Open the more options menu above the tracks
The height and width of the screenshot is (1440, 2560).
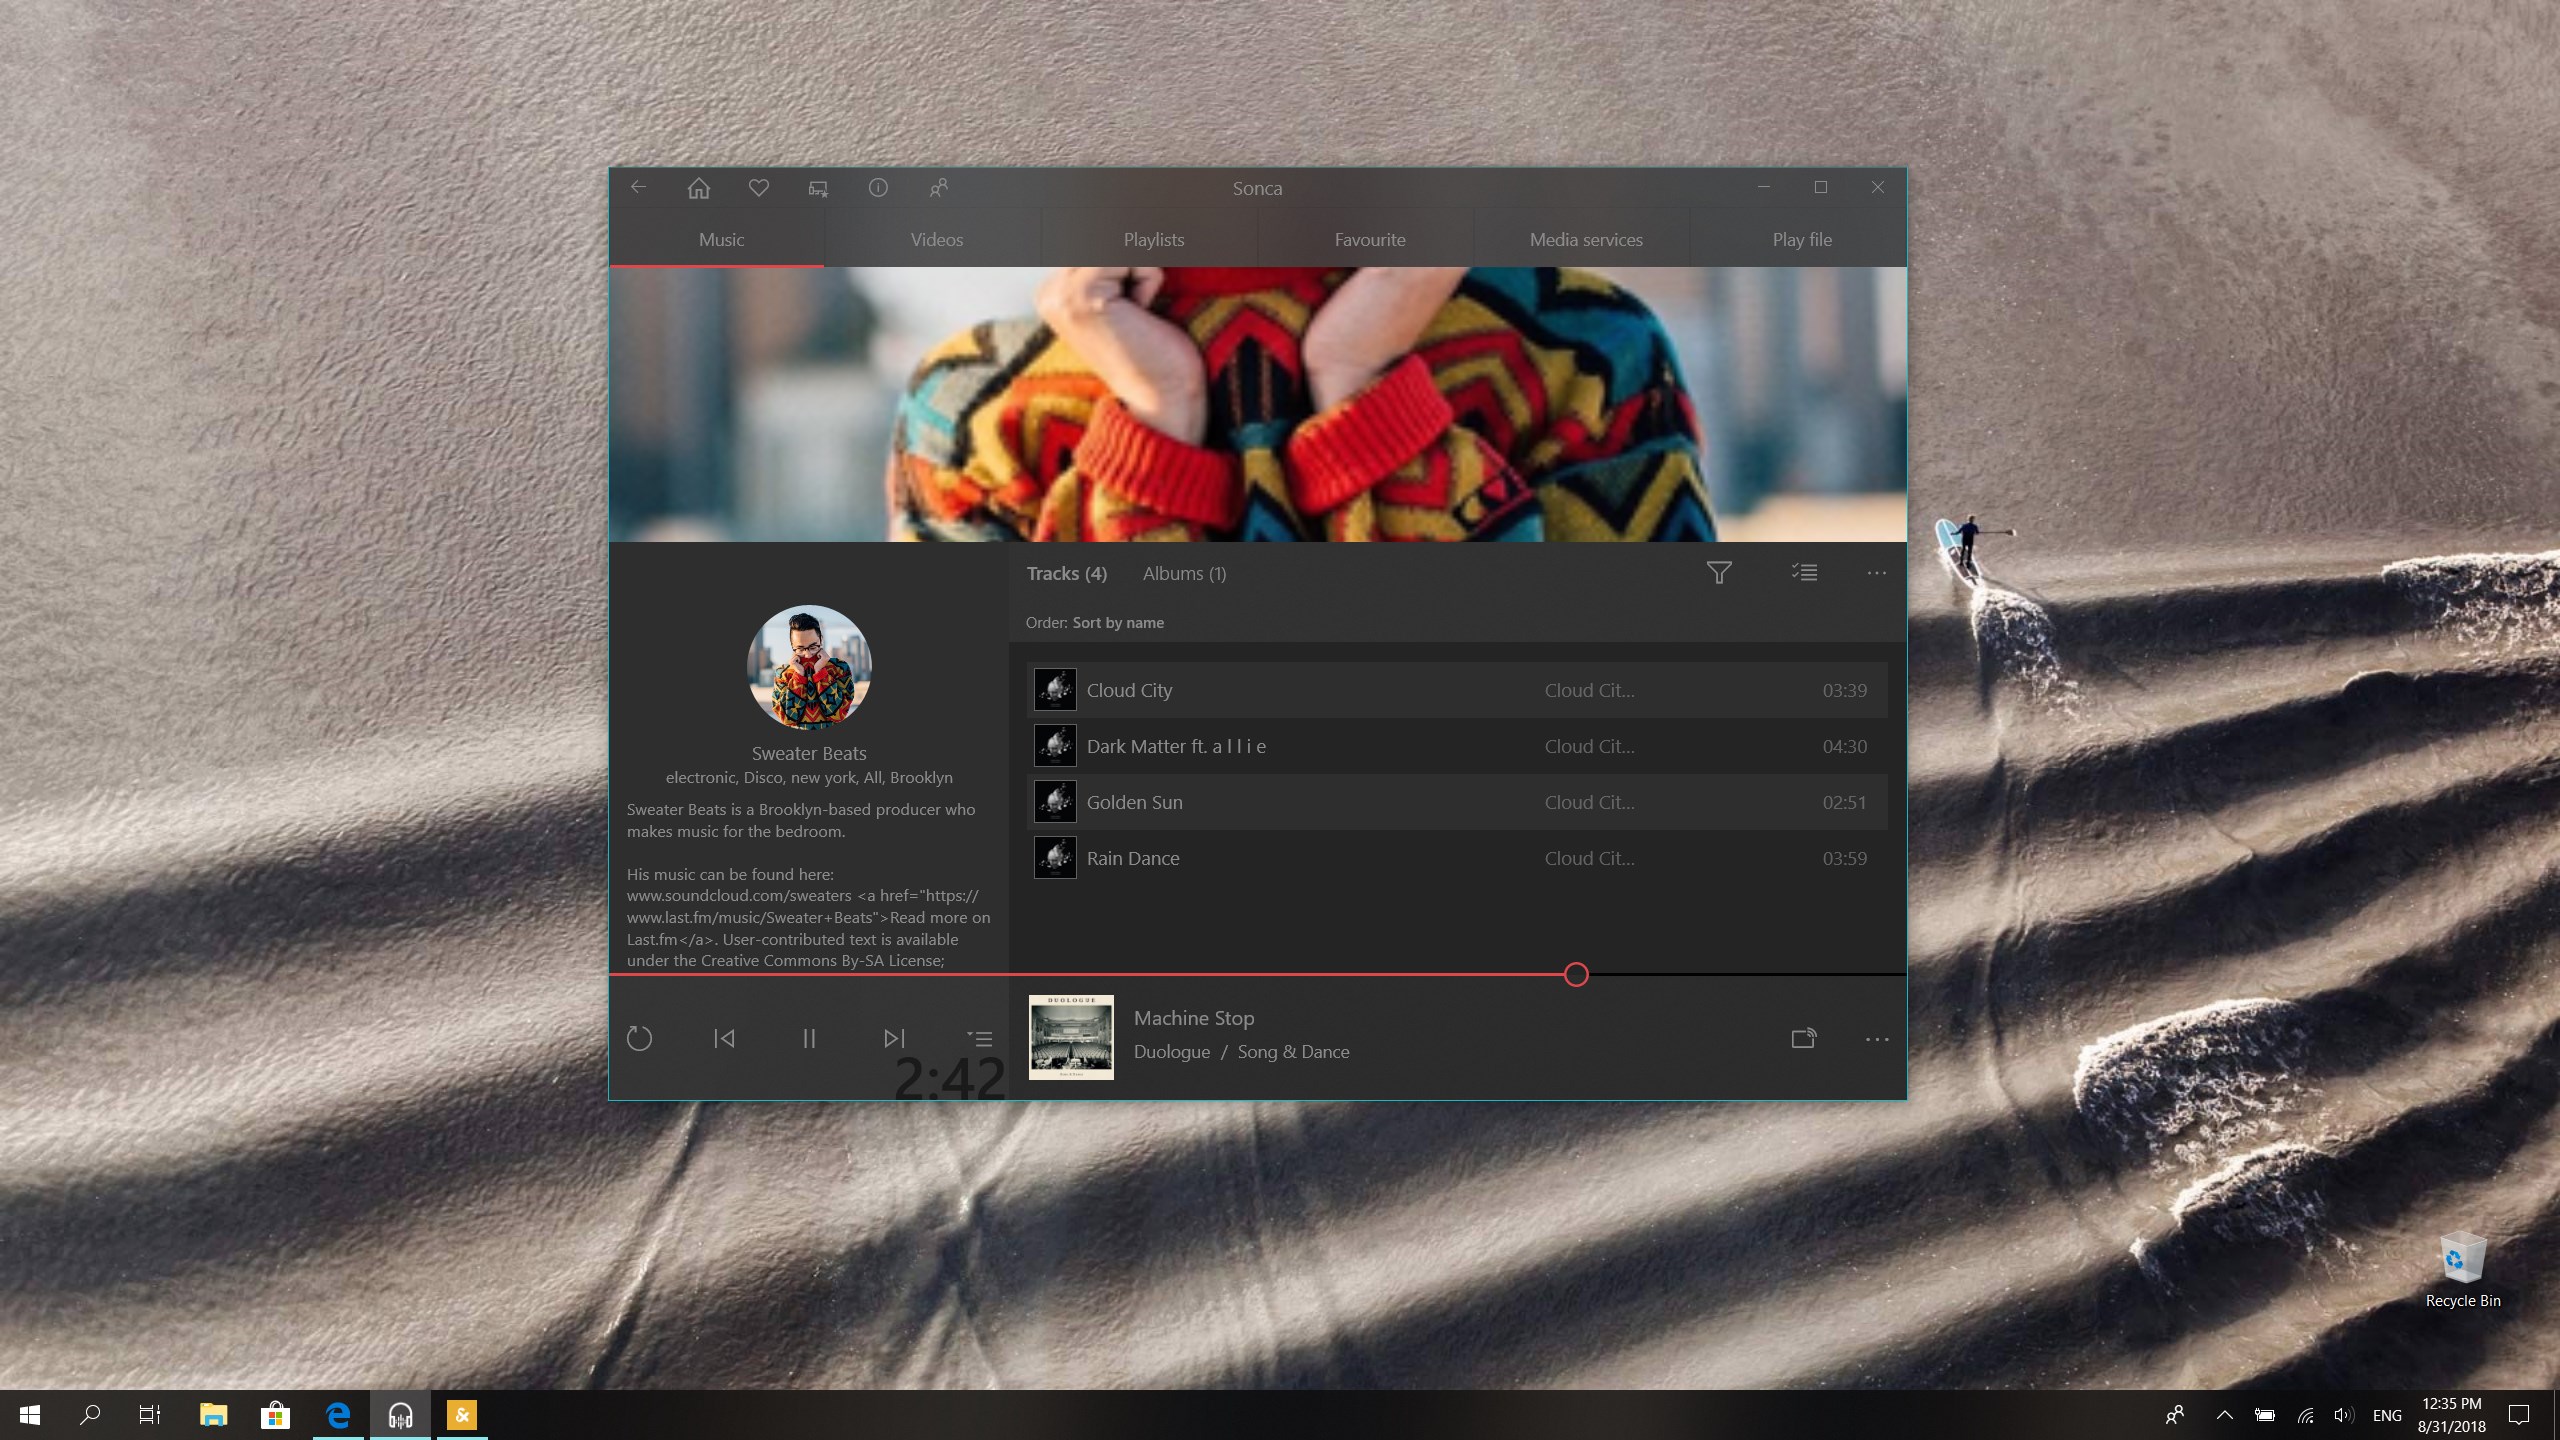tap(1875, 572)
